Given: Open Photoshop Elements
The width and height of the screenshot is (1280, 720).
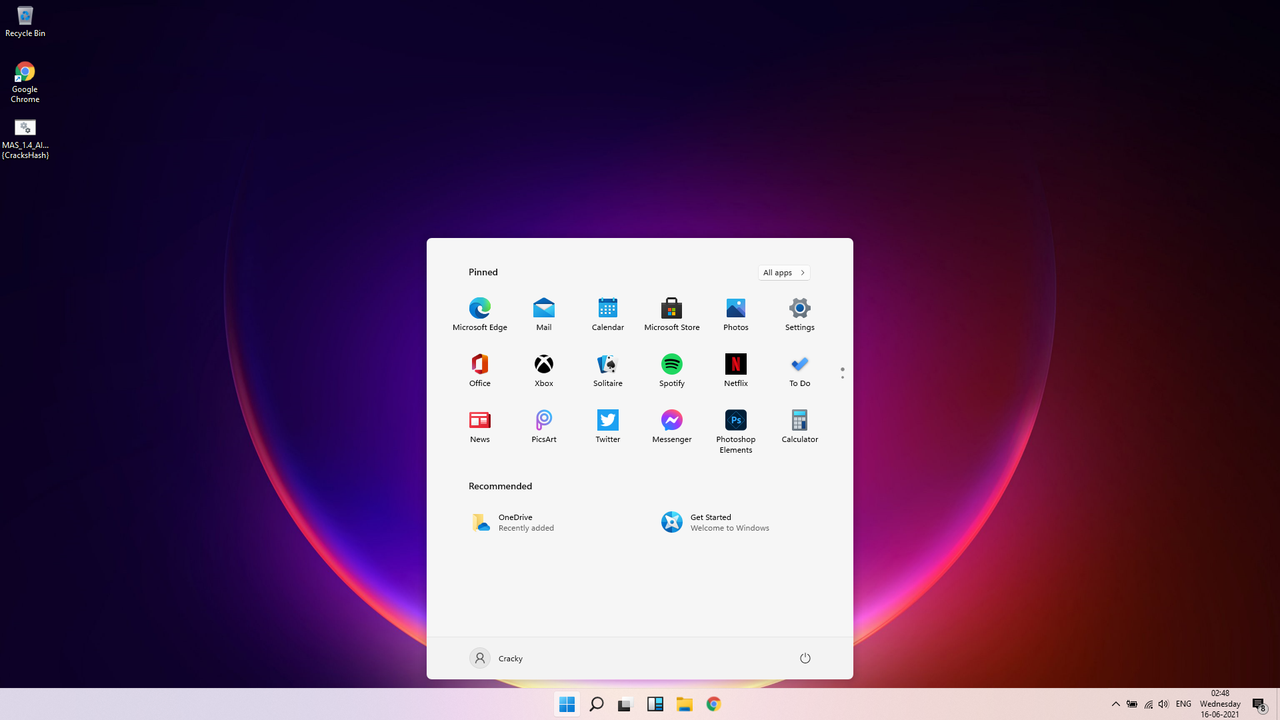Looking at the screenshot, I should coord(736,431).
